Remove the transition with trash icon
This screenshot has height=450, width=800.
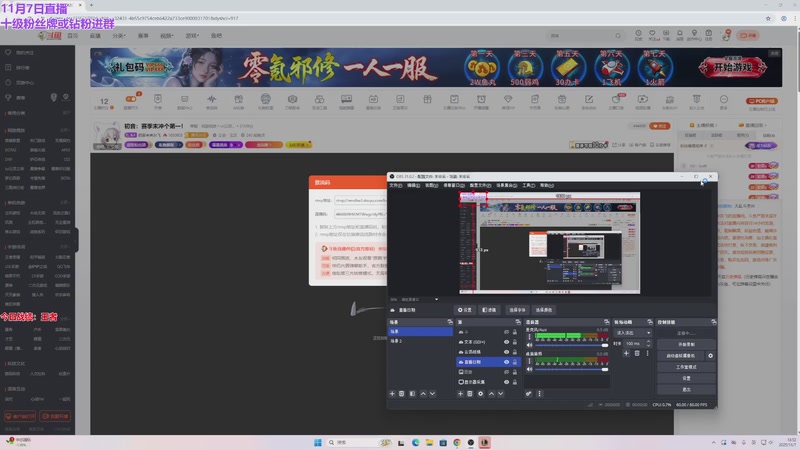(x=637, y=353)
